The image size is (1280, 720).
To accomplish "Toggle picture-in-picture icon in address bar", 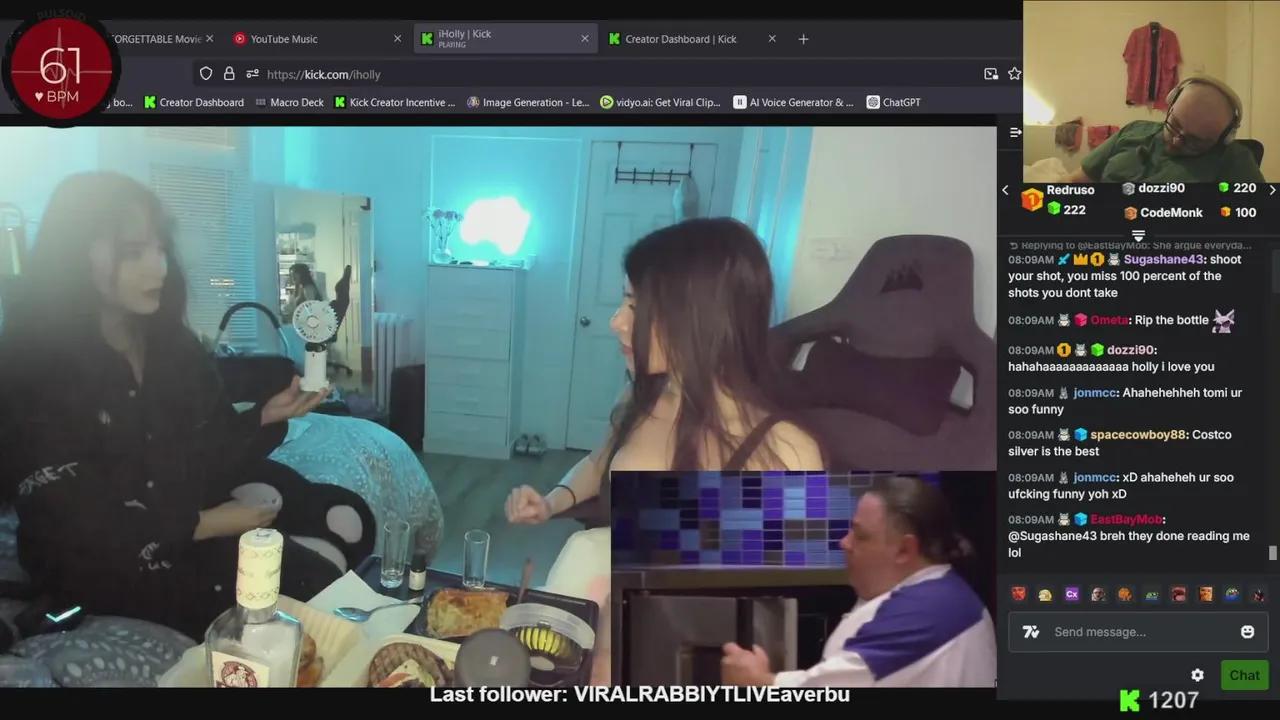I will tap(991, 74).
